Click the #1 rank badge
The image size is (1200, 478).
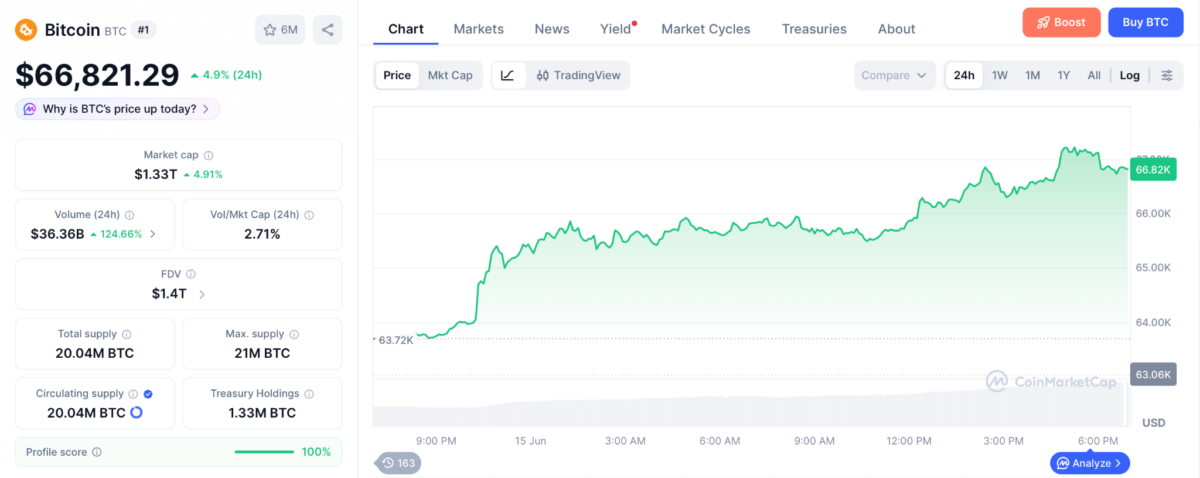(143, 30)
